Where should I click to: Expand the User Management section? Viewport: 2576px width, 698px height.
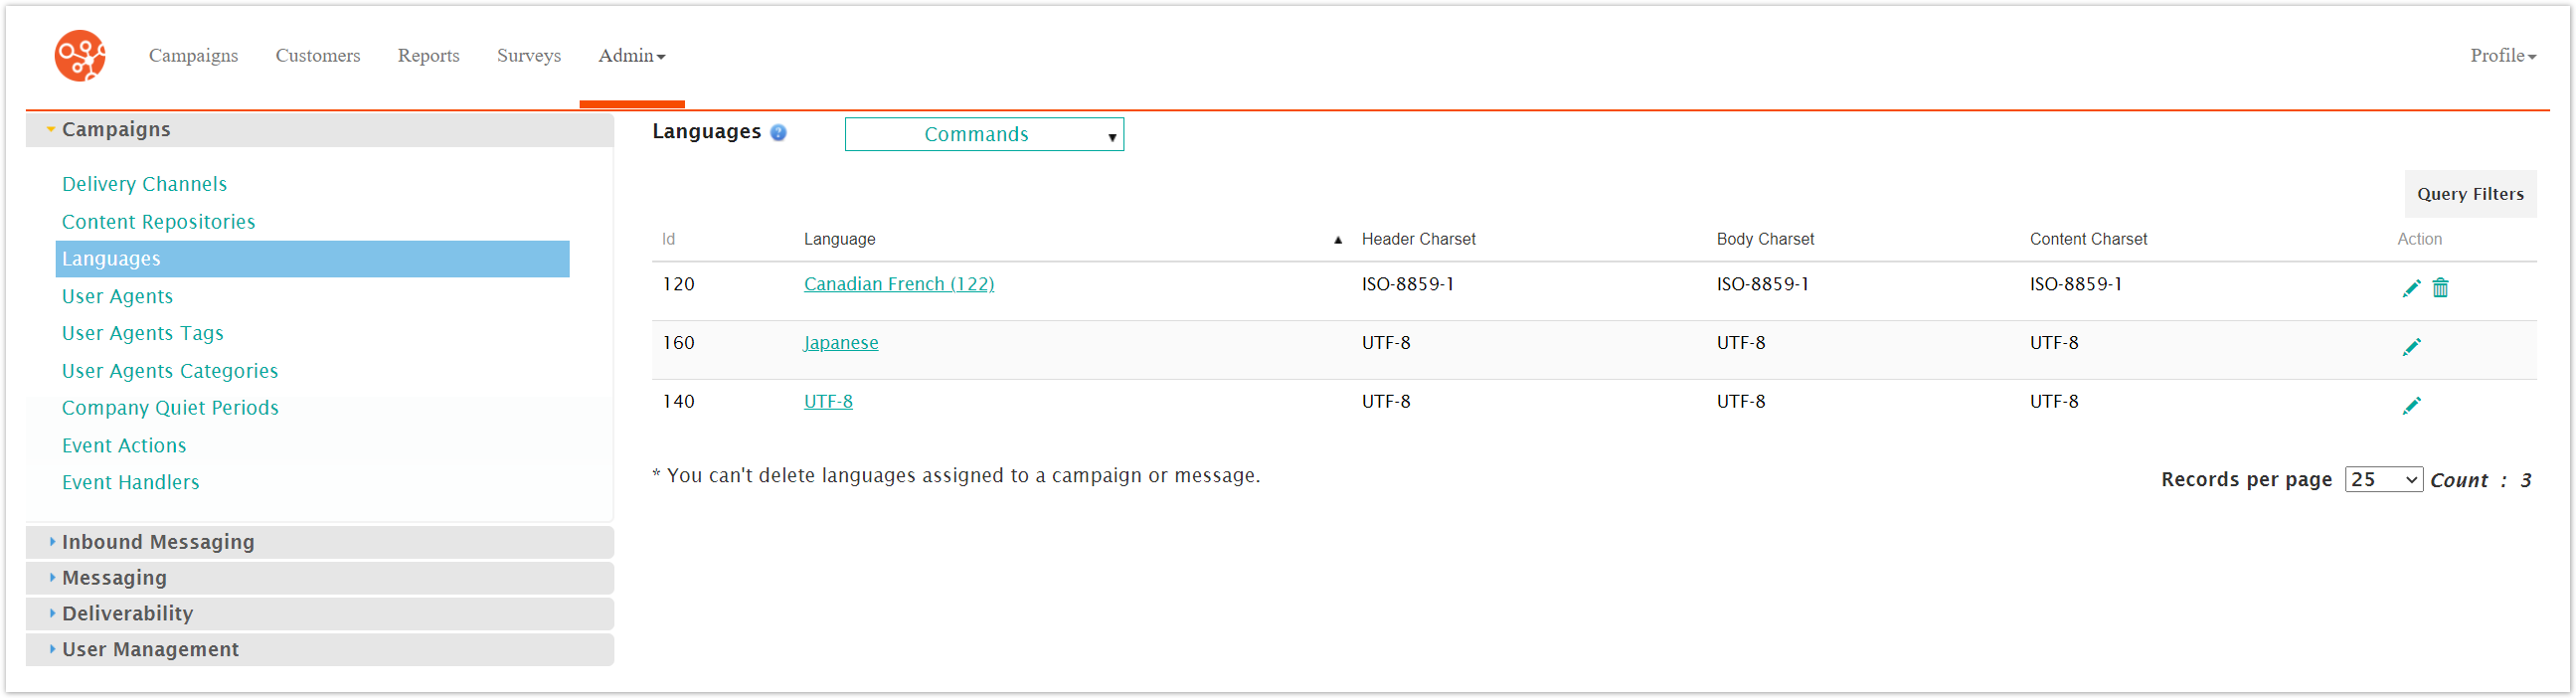[x=150, y=650]
